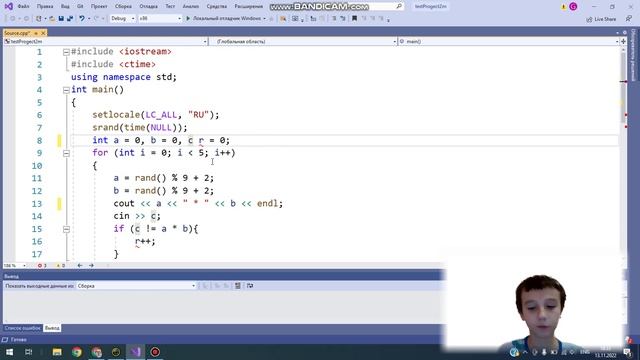Viewport: 640px width, 360px height.
Task: Click the Visual Studio logo icon
Action: pos(8,6)
